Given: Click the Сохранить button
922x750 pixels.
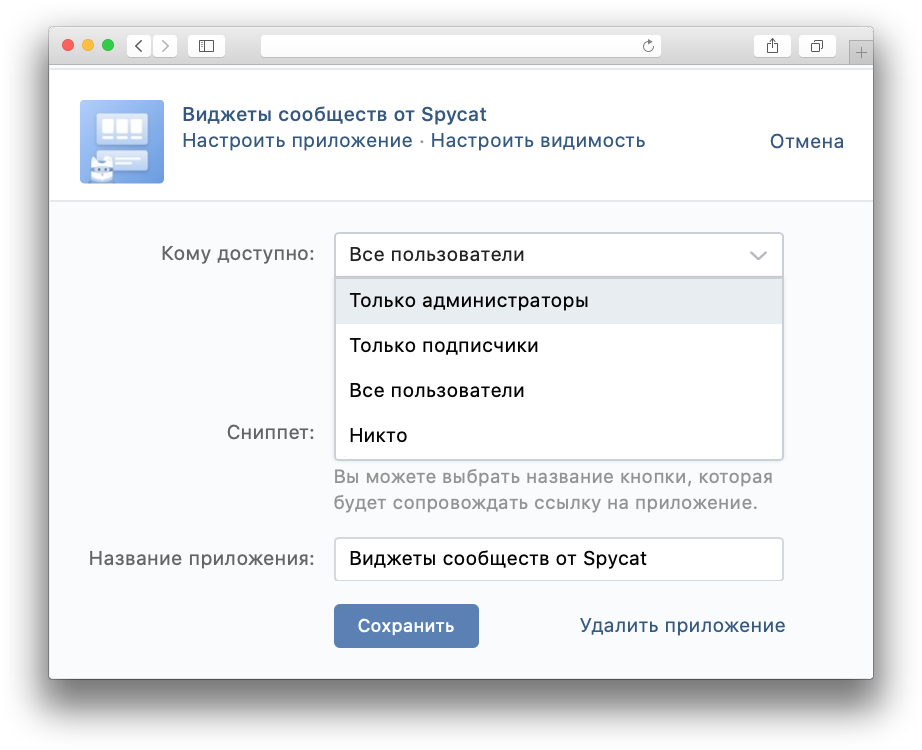Looking at the screenshot, I should tap(406, 626).
